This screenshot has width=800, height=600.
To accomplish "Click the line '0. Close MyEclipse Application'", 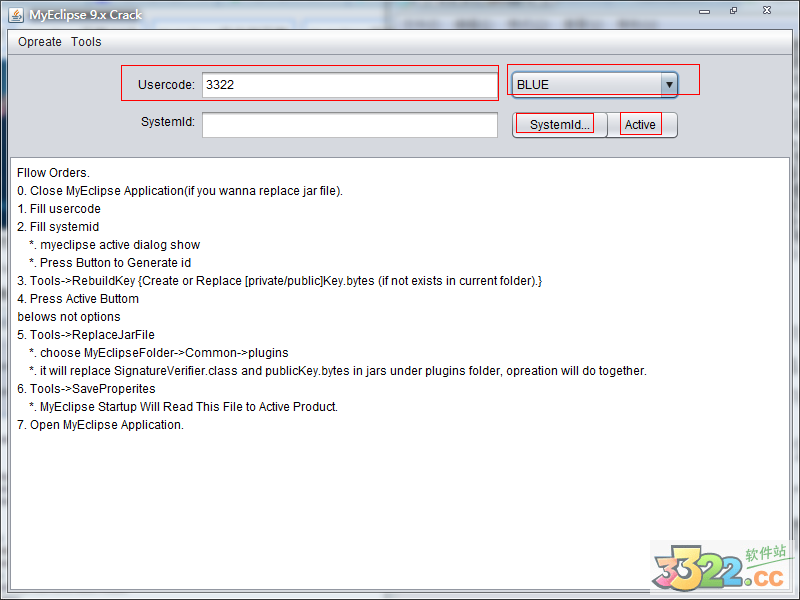I will pos(180,191).
